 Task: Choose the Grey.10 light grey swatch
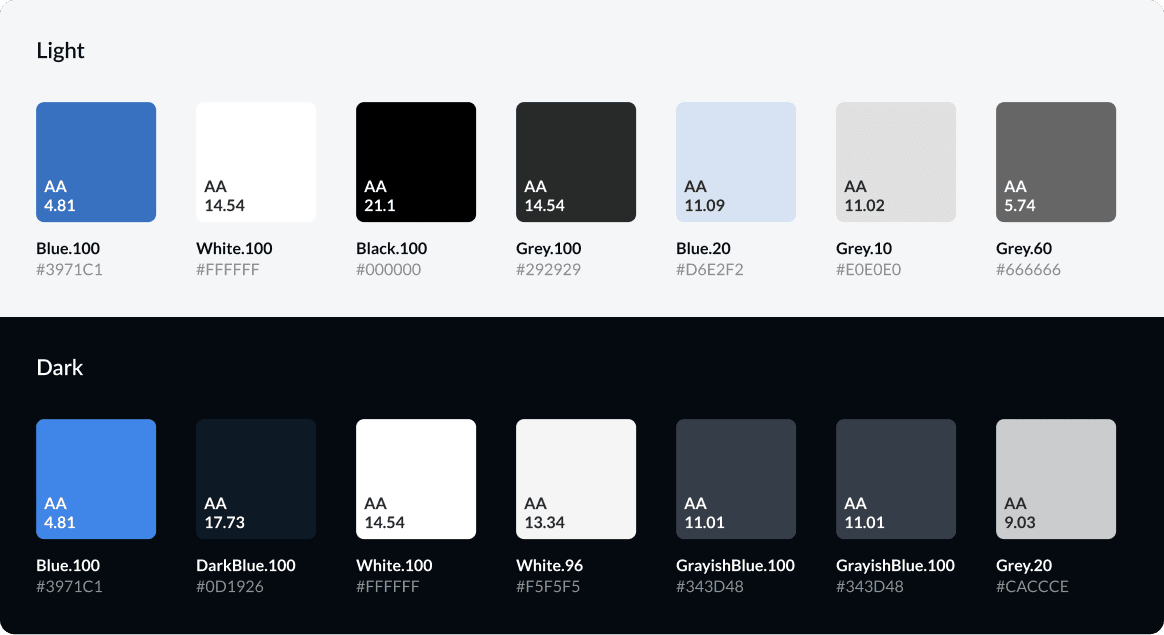896,162
